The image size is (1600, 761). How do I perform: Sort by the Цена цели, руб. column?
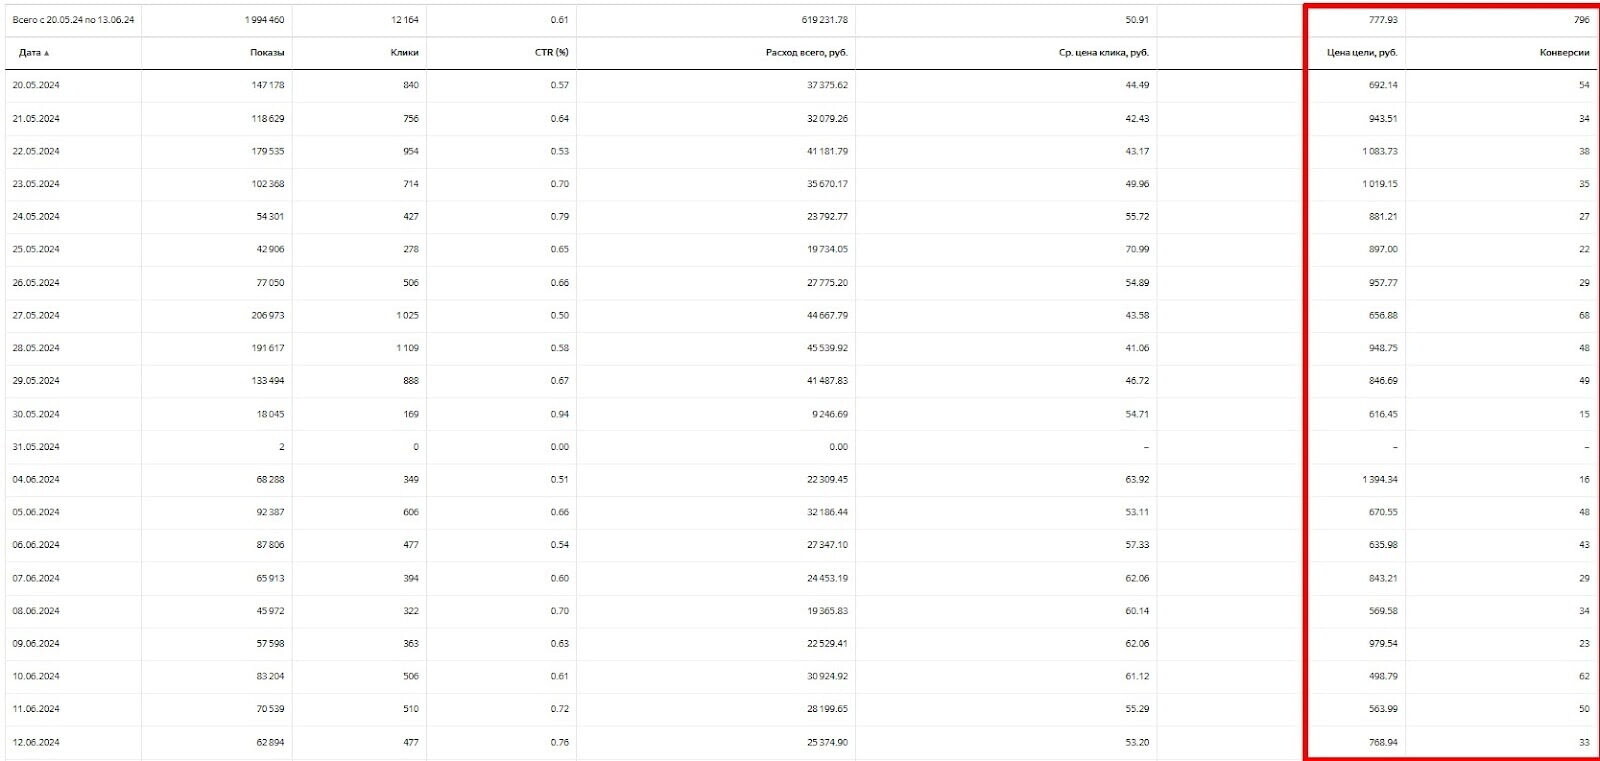coord(1362,53)
